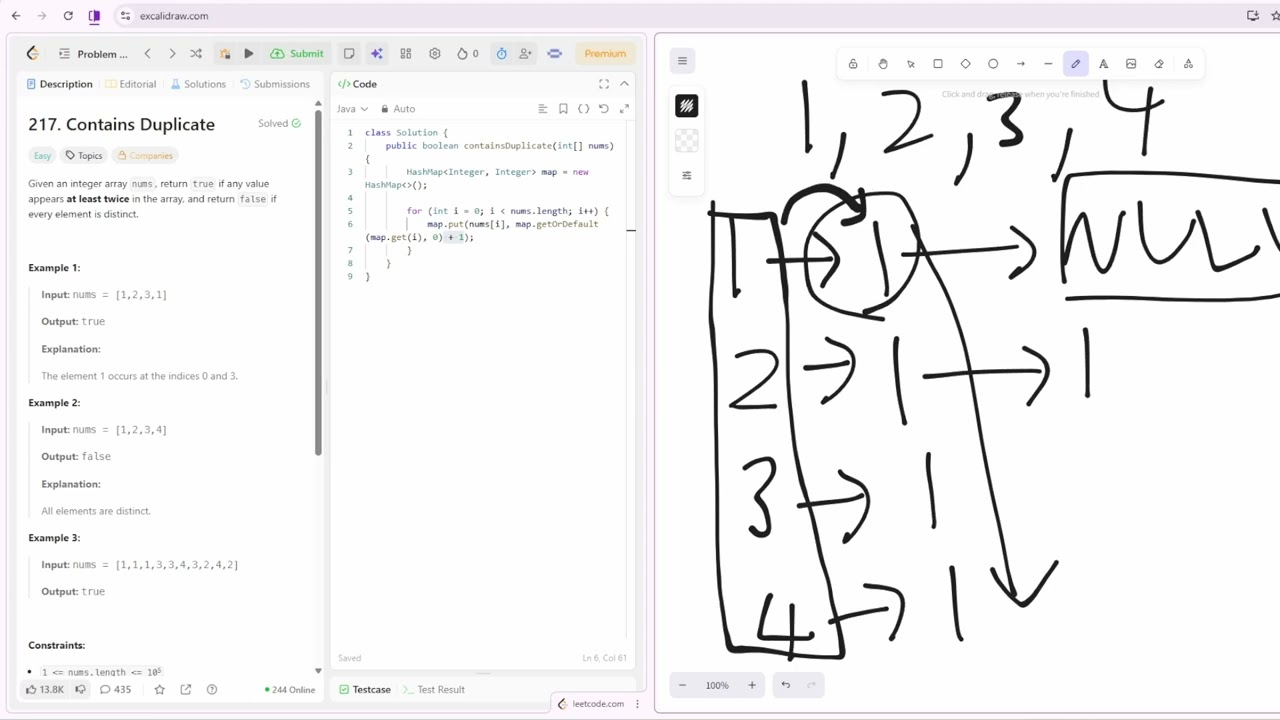
Task: Open the notes sticky icon
Action: [x=349, y=54]
